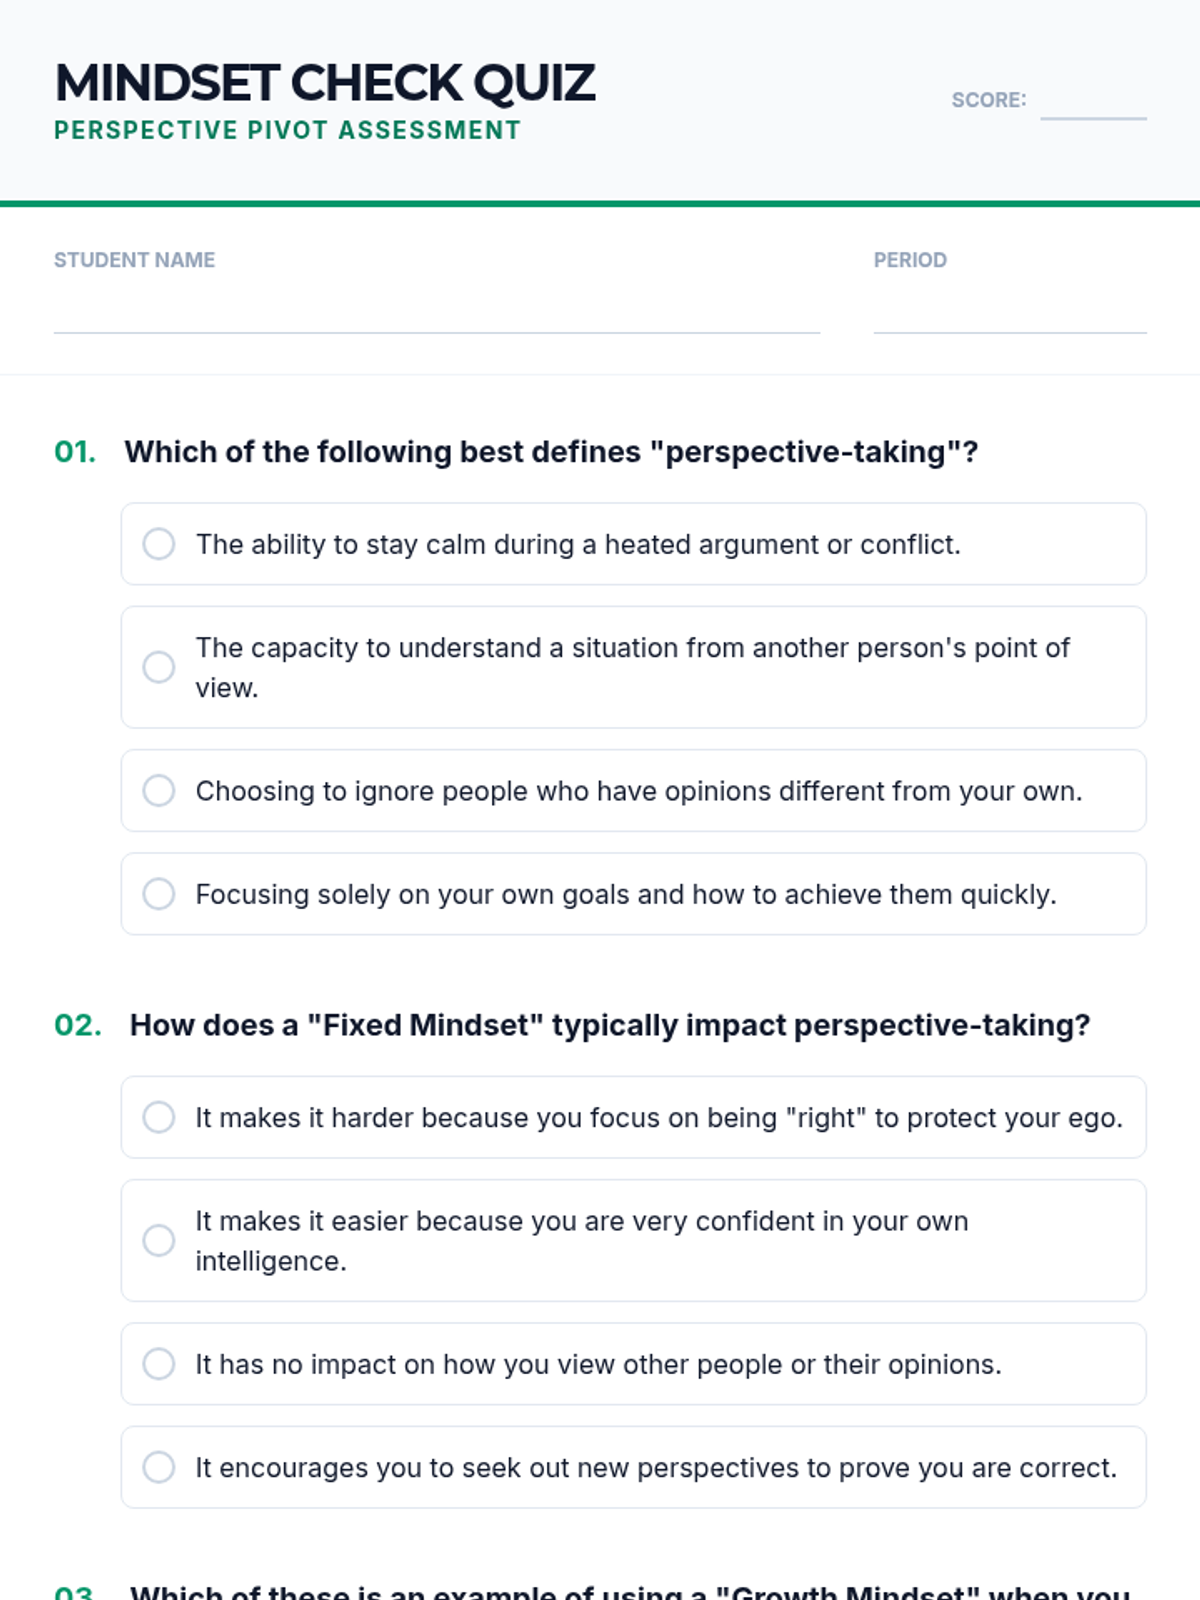Select "harder because you focus on being right" radio

[159, 1117]
